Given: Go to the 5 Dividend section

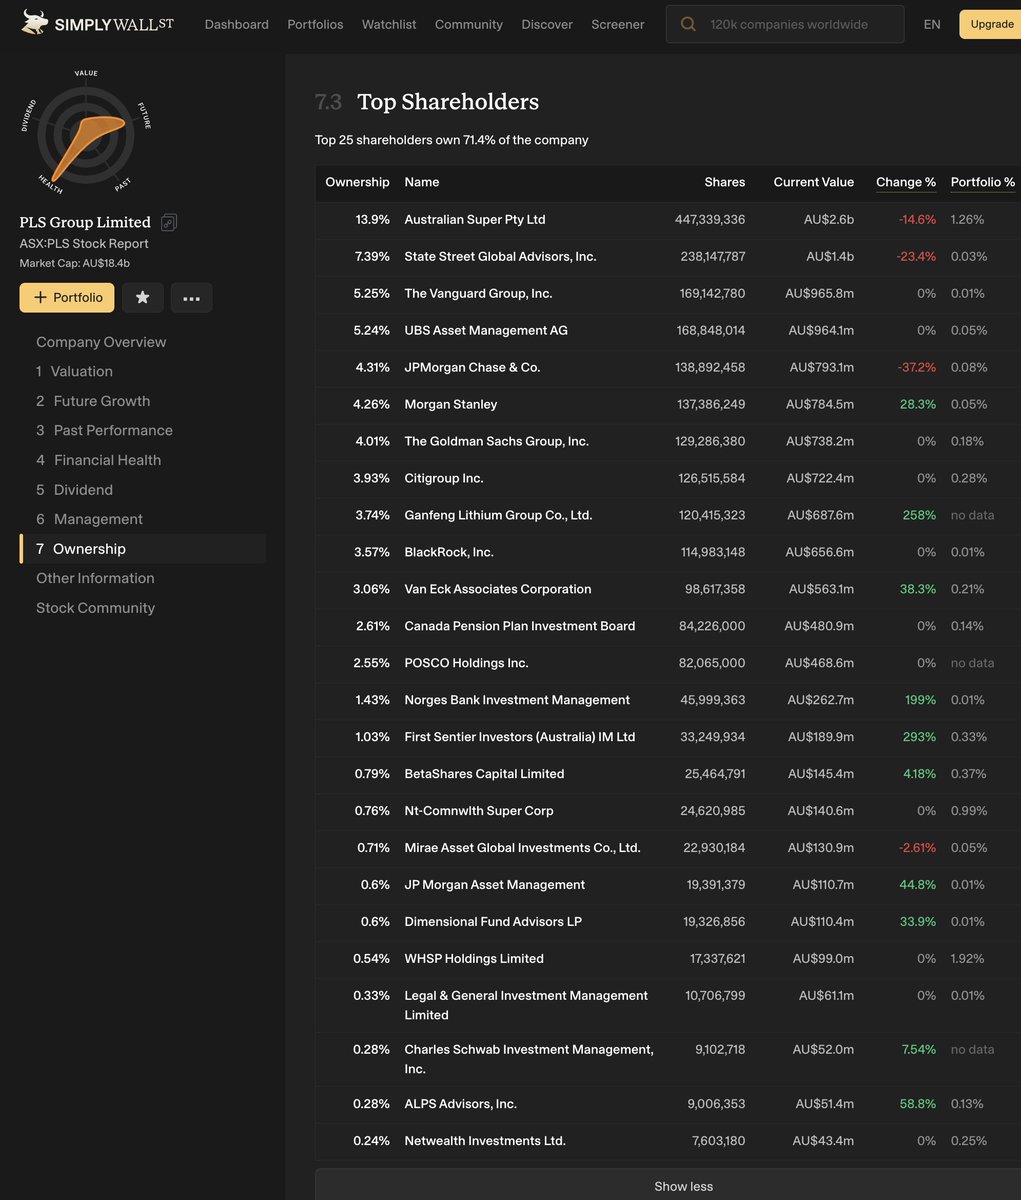Looking at the screenshot, I should tap(74, 490).
